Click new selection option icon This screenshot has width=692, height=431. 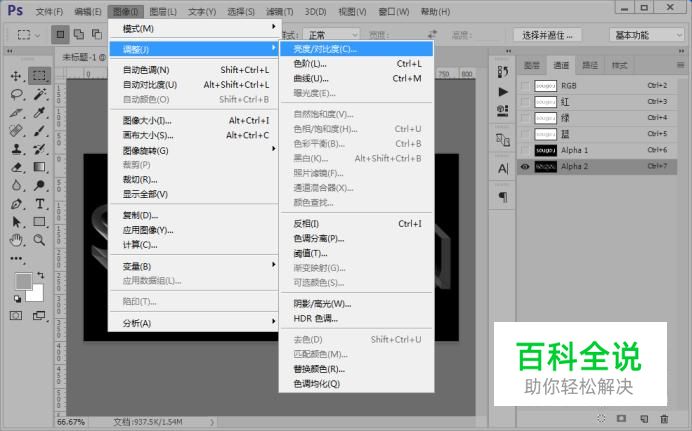pyautogui.click(x=60, y=34)
